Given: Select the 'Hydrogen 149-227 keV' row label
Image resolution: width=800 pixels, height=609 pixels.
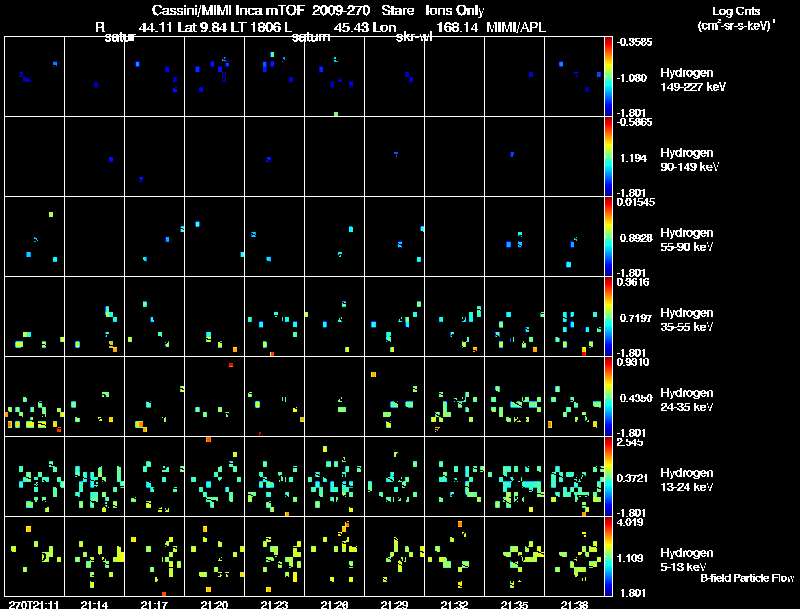Looking at the screenshot, I should click(x=693, y=80).
